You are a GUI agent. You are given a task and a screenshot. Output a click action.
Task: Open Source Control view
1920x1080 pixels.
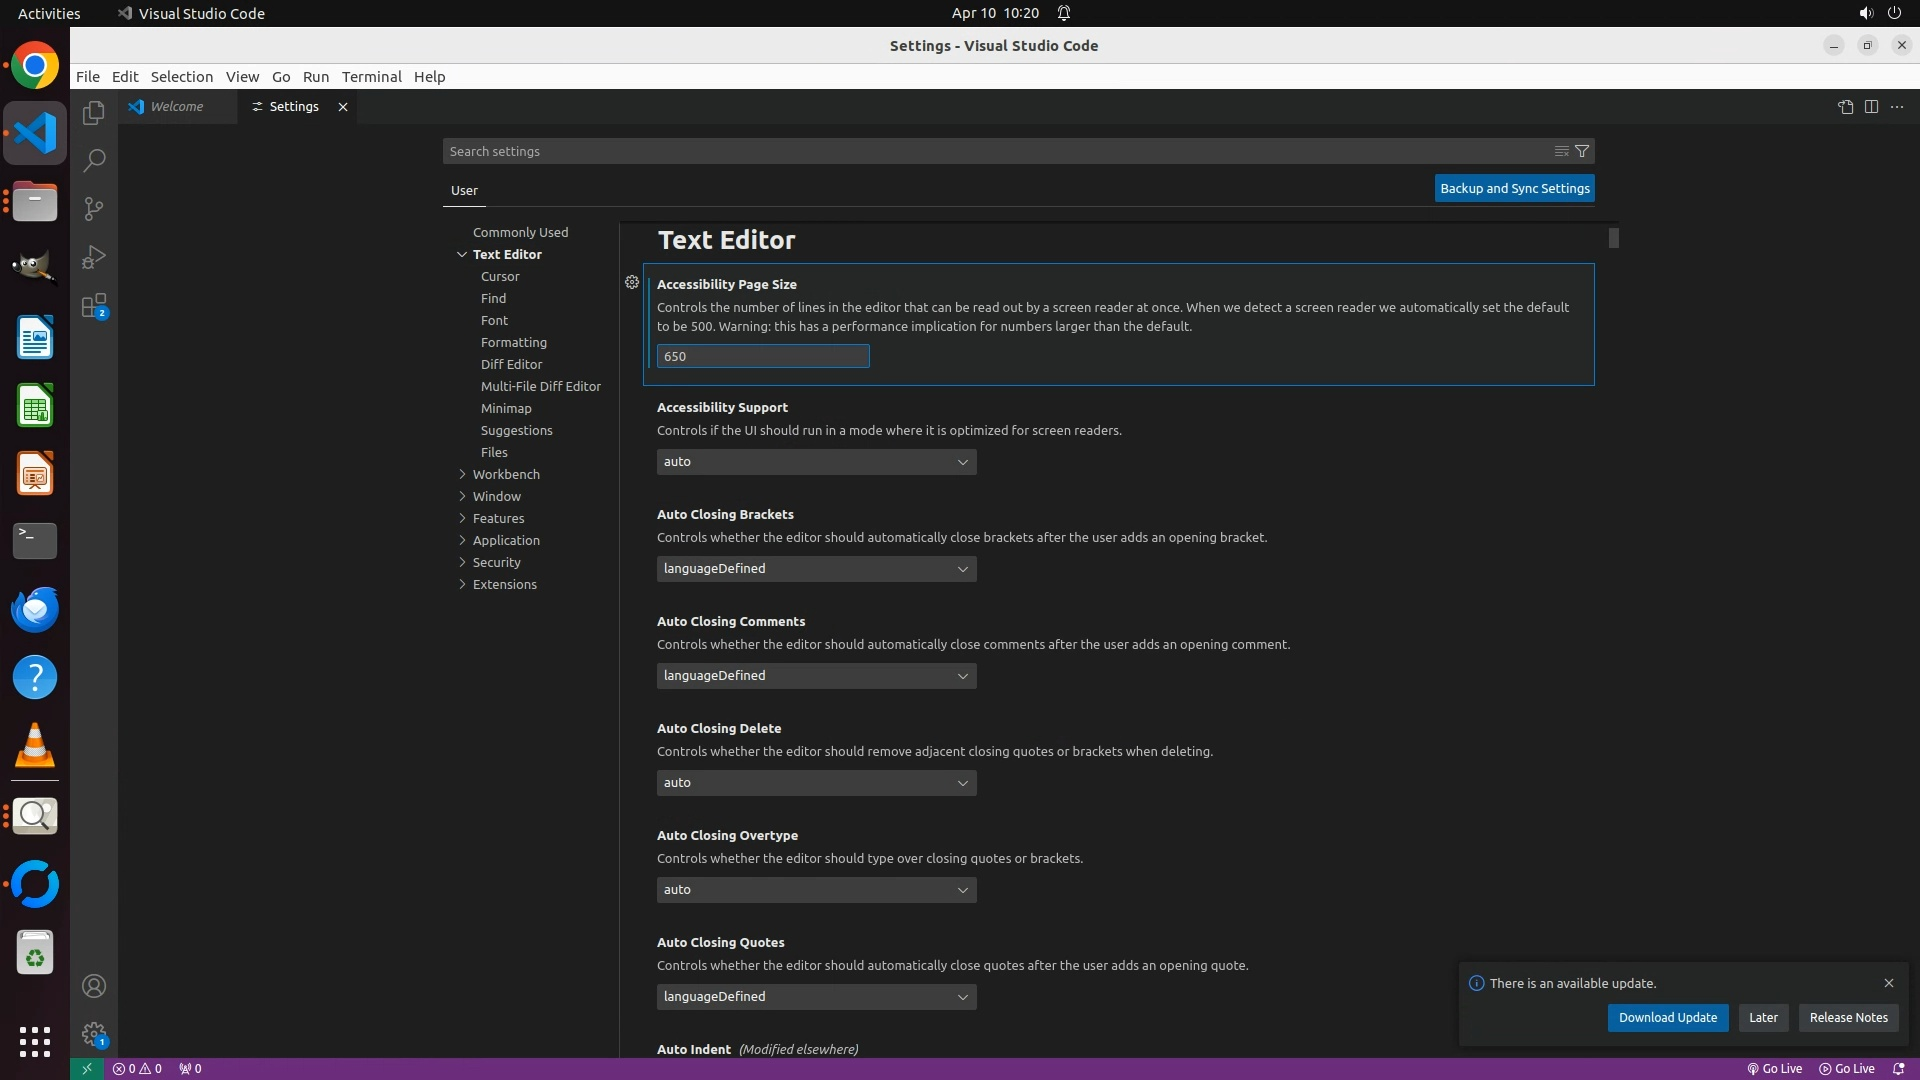94,209
